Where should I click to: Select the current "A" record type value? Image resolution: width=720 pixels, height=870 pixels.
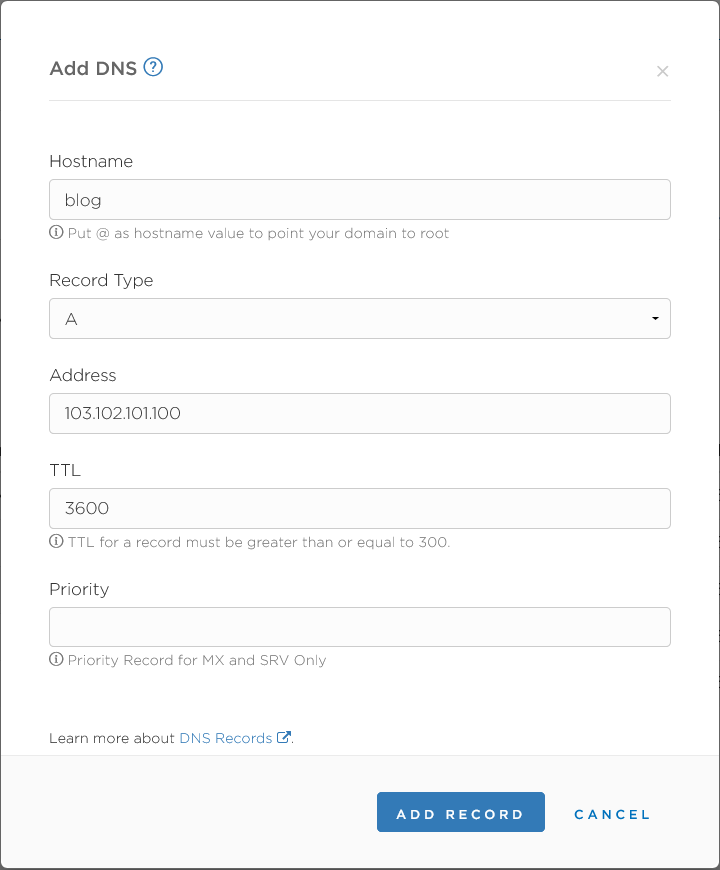360,318
